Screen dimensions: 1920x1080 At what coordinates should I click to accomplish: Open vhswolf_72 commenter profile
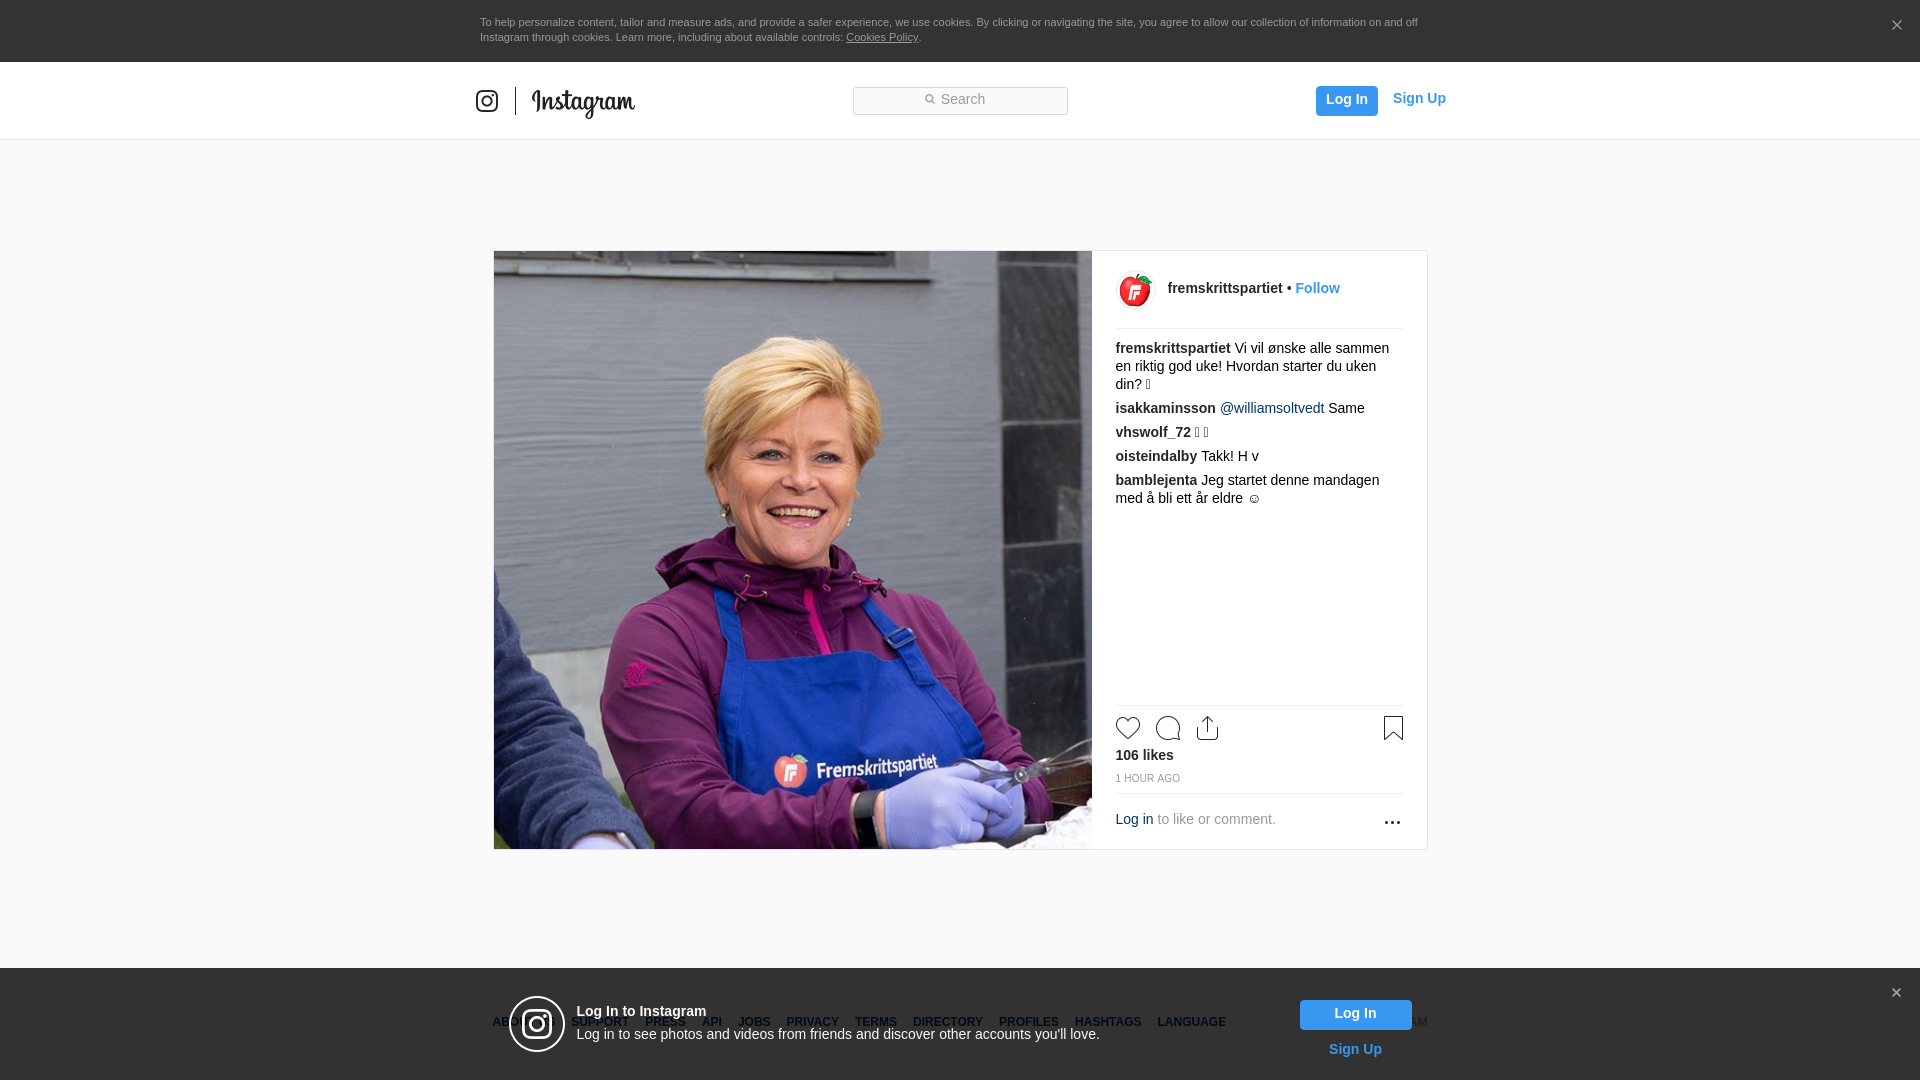point(1153,432)
